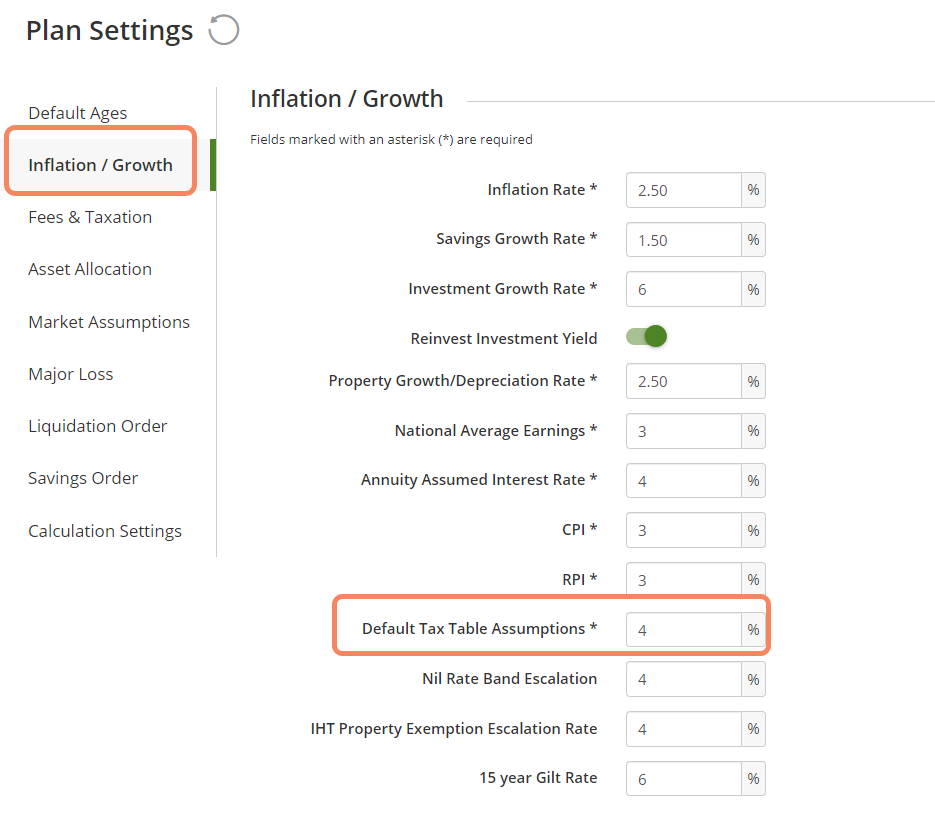Toggle Reinvest Investment Yield switch
Image resolution: width=935 pixels, height=827 pixels.
646,337
